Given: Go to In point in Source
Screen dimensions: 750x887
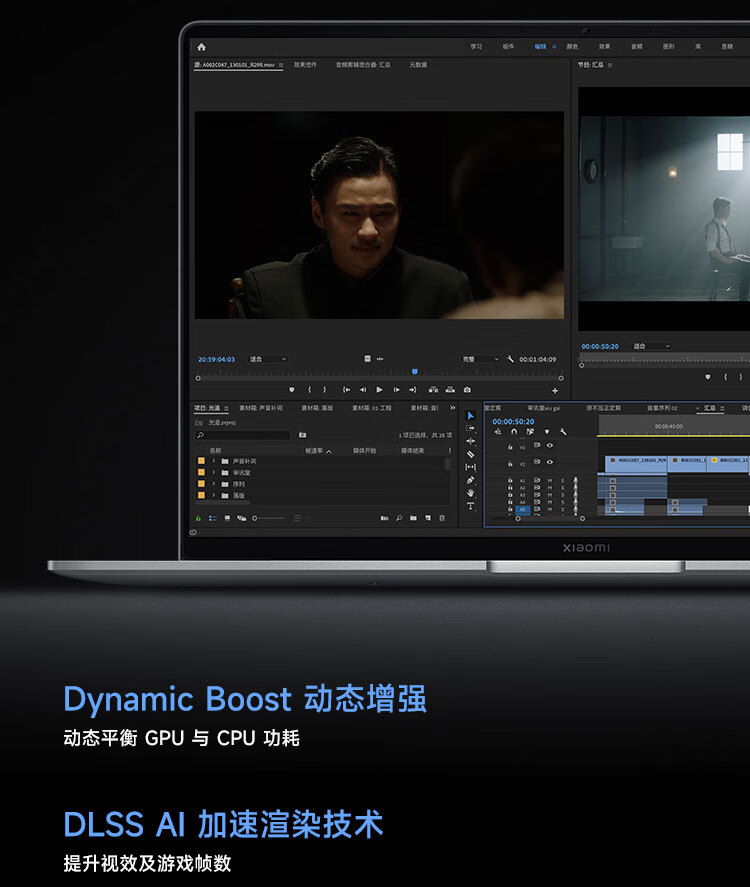Looking at the screenshot, I should 346,390.
